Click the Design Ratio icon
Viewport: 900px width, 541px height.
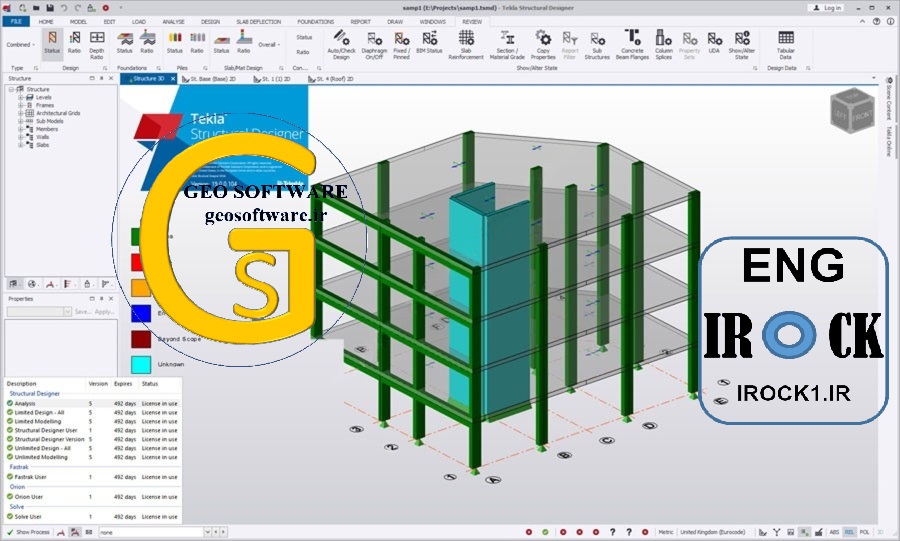74,44
